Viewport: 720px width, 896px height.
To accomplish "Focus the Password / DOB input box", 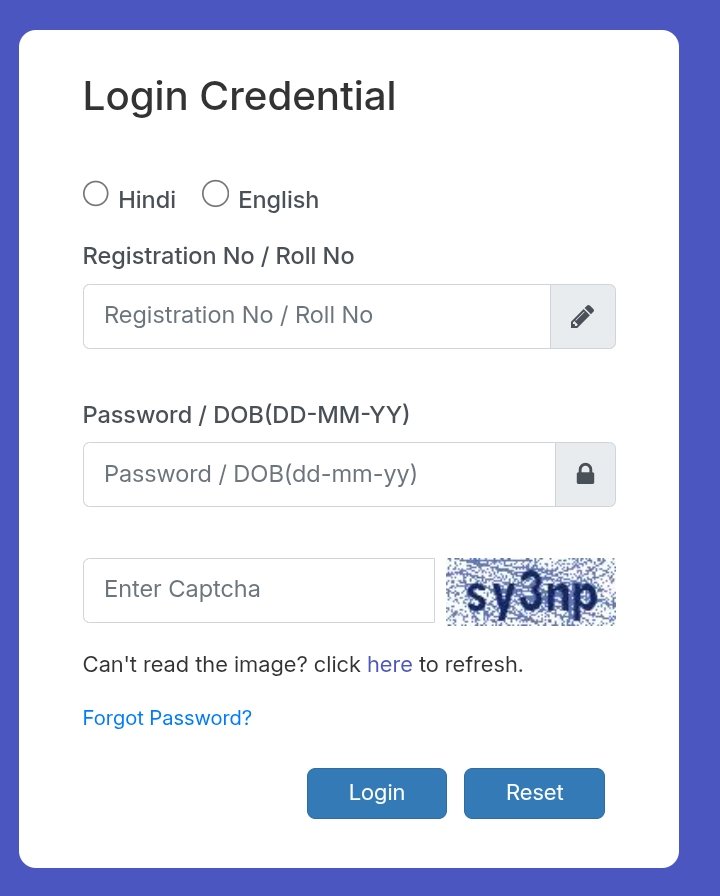I will click(x=318, y=475).
